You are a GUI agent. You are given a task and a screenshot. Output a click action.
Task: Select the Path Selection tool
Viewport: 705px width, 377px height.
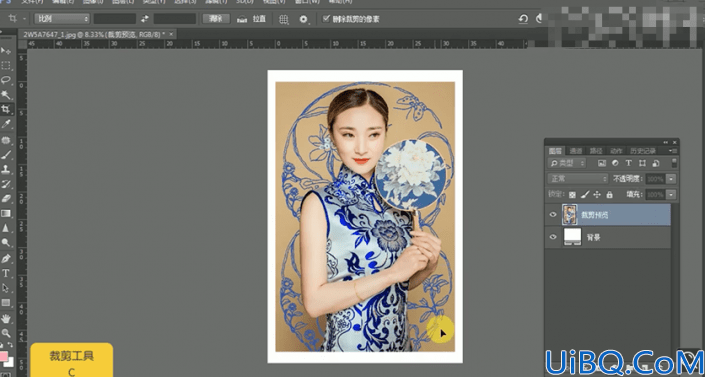6,288
